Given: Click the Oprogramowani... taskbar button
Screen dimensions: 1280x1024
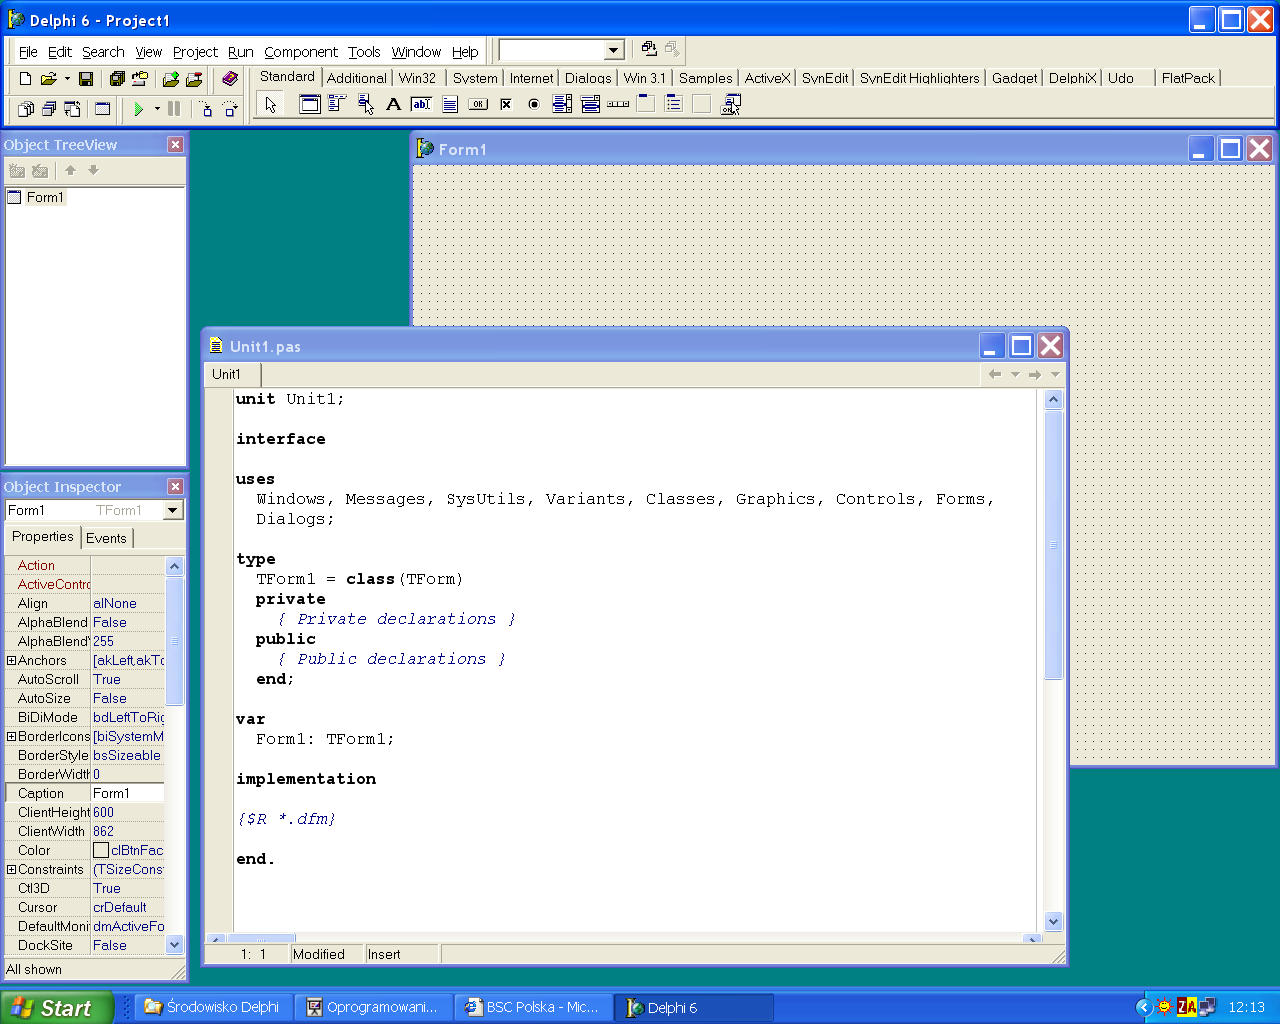Looking at the screenshot, I should point(372,1007).
